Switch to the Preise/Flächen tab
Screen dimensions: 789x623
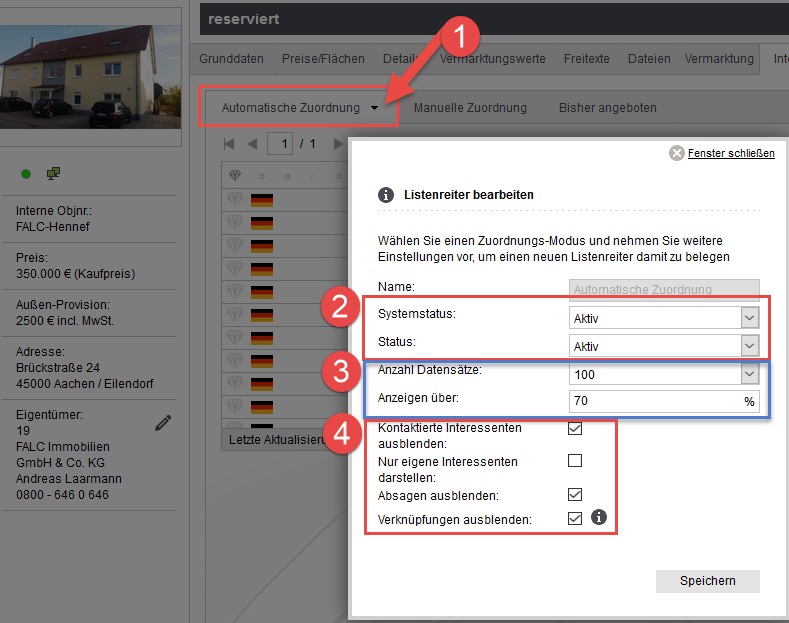(x=319, y=59)
